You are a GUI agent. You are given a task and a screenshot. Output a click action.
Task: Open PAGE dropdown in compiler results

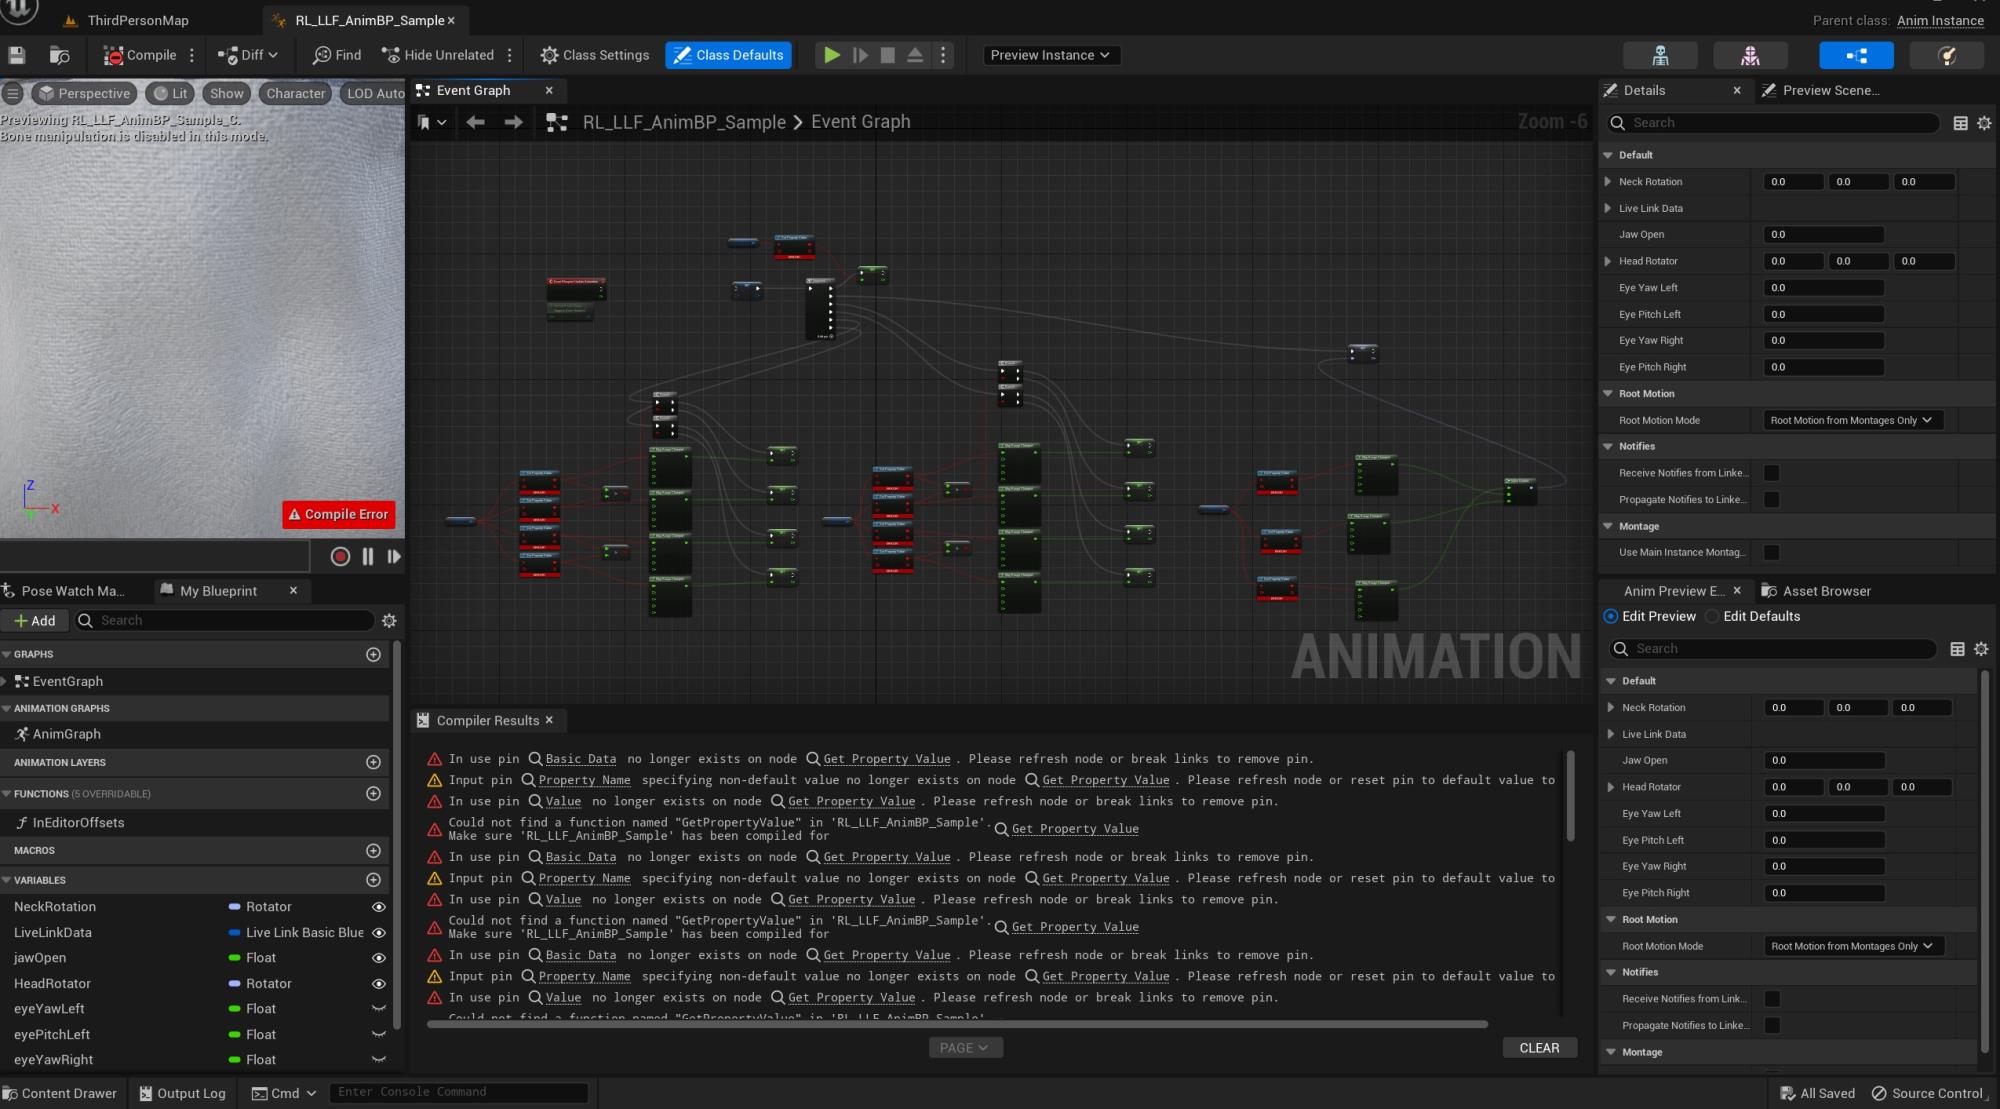(965, 1048)
